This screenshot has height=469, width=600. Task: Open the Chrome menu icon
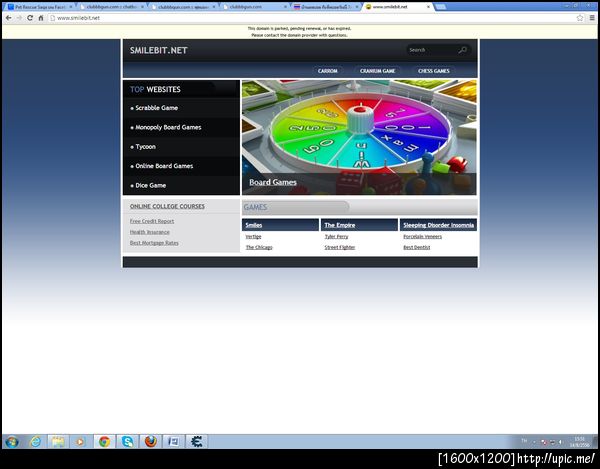point(592,18)
